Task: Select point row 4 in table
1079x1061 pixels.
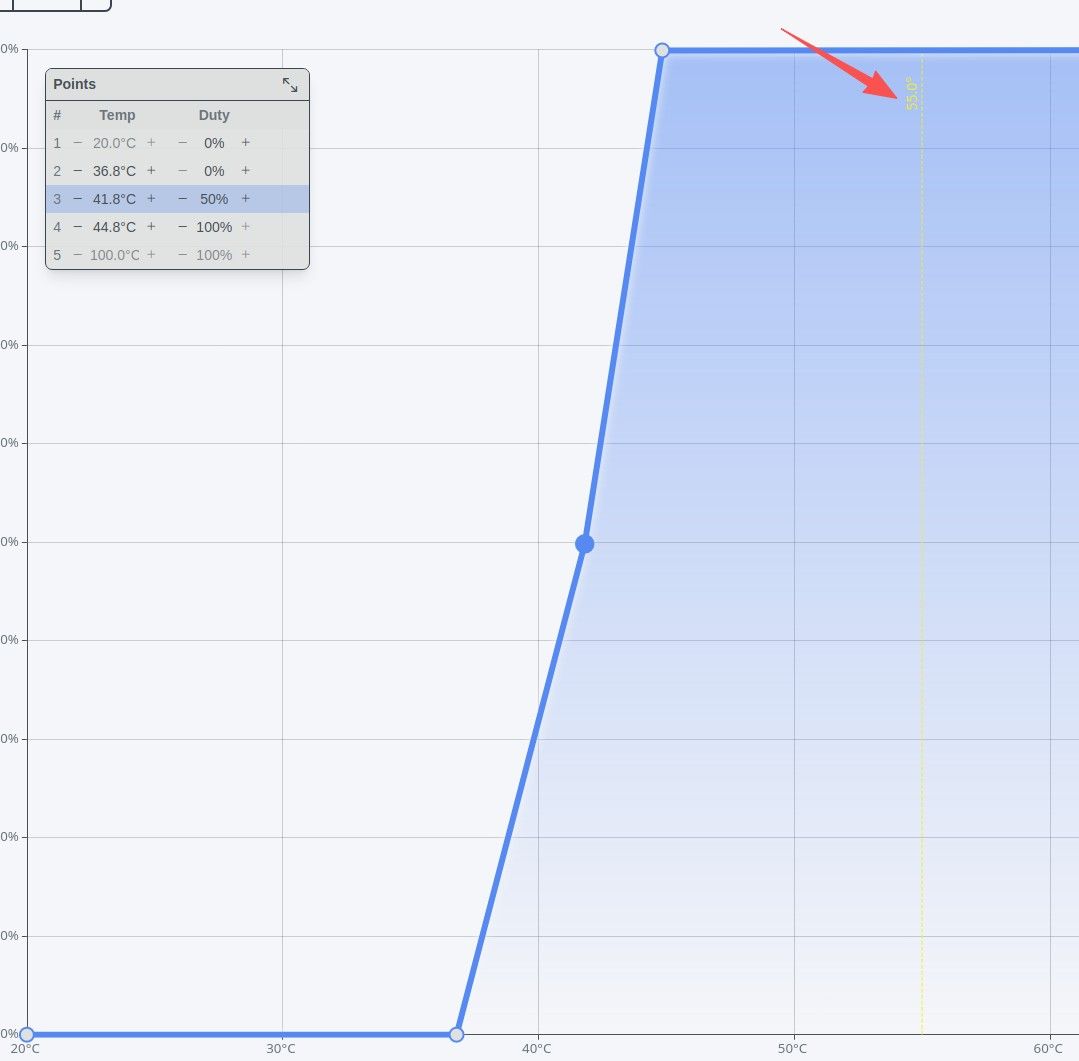Action: [178, 226]
